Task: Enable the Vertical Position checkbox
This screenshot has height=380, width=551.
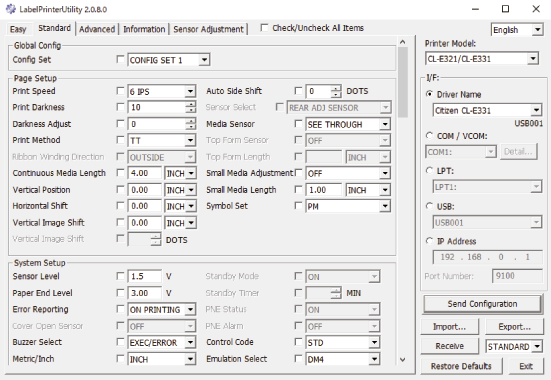Action: (120, 189)
